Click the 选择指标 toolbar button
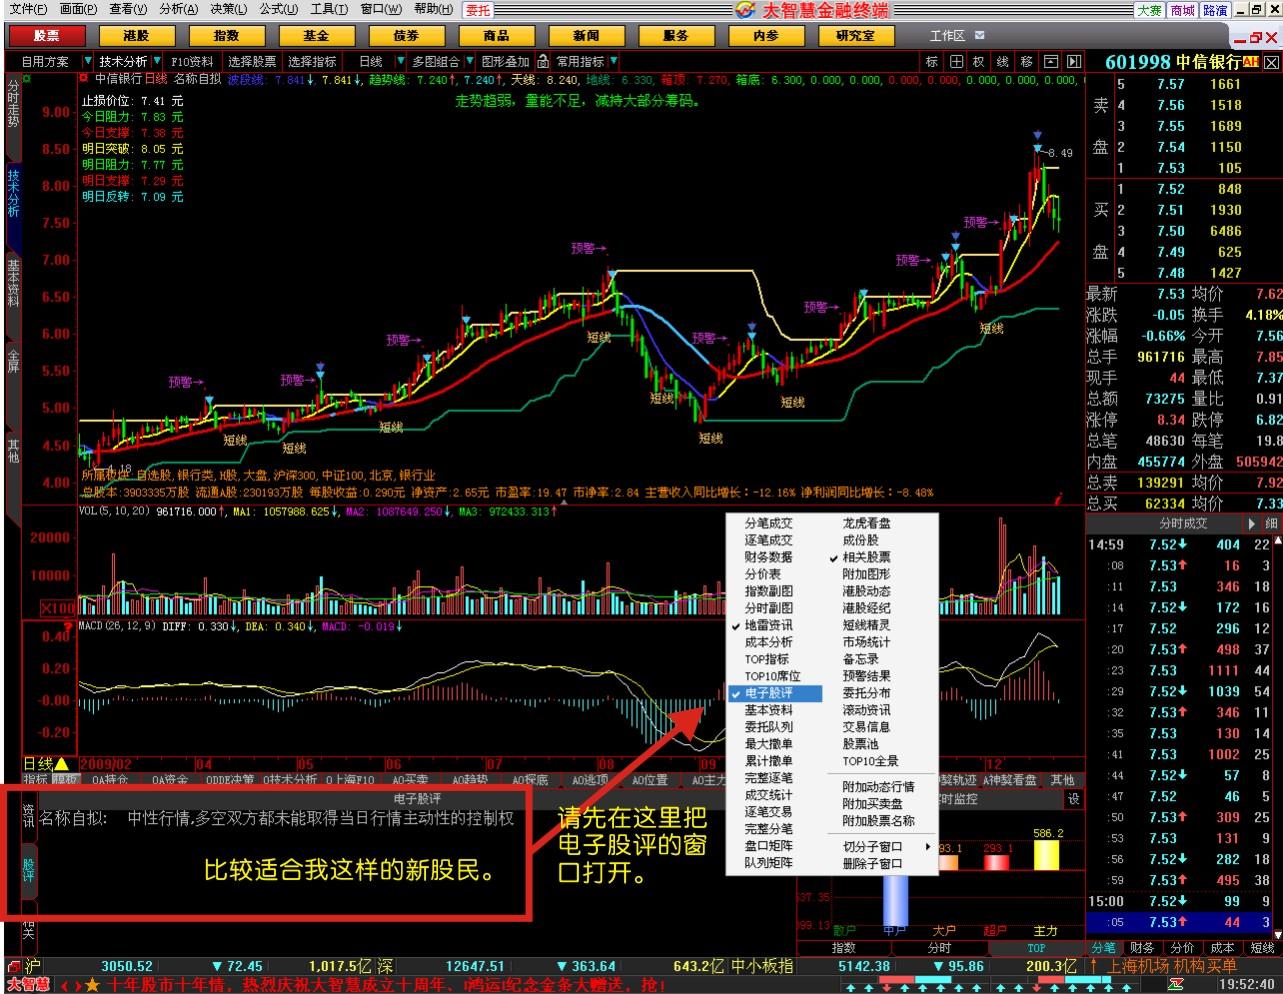The image size is (1283, 994). pos(313,61)
